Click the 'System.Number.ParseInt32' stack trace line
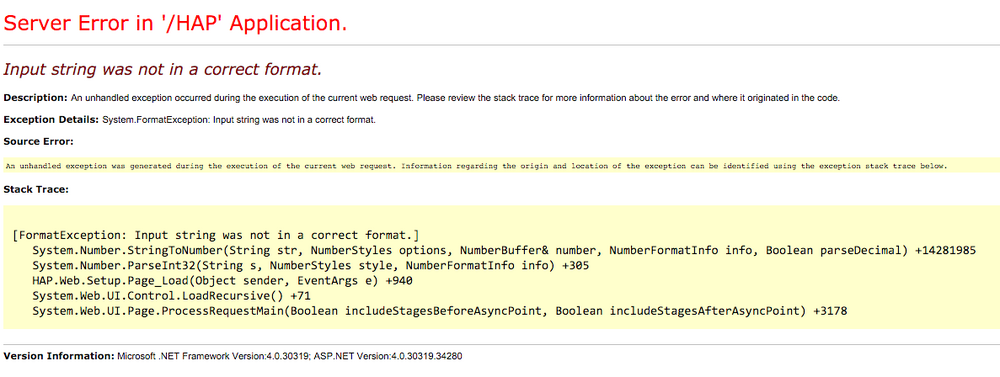 pos(311,265)
